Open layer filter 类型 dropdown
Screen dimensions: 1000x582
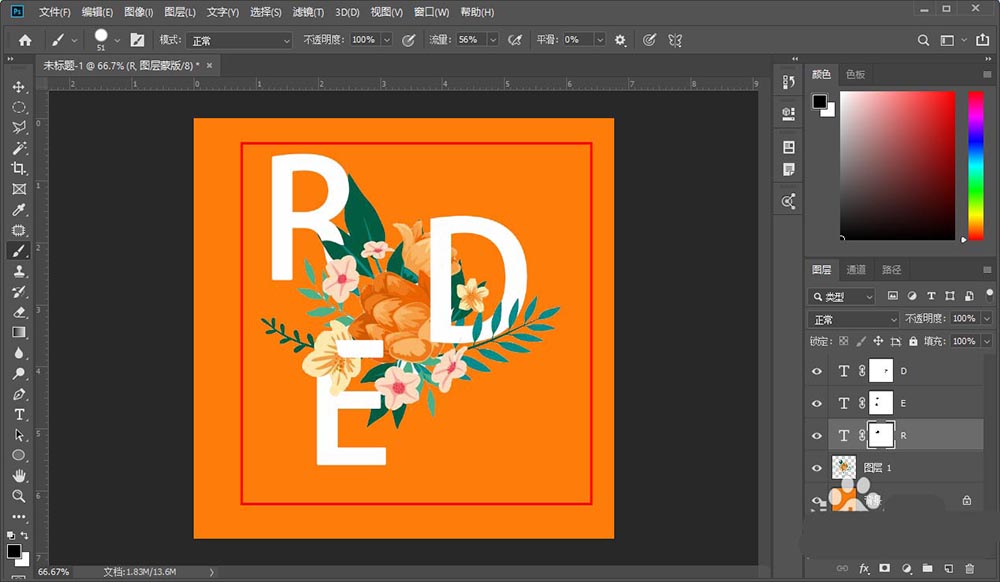coord(841,296)
